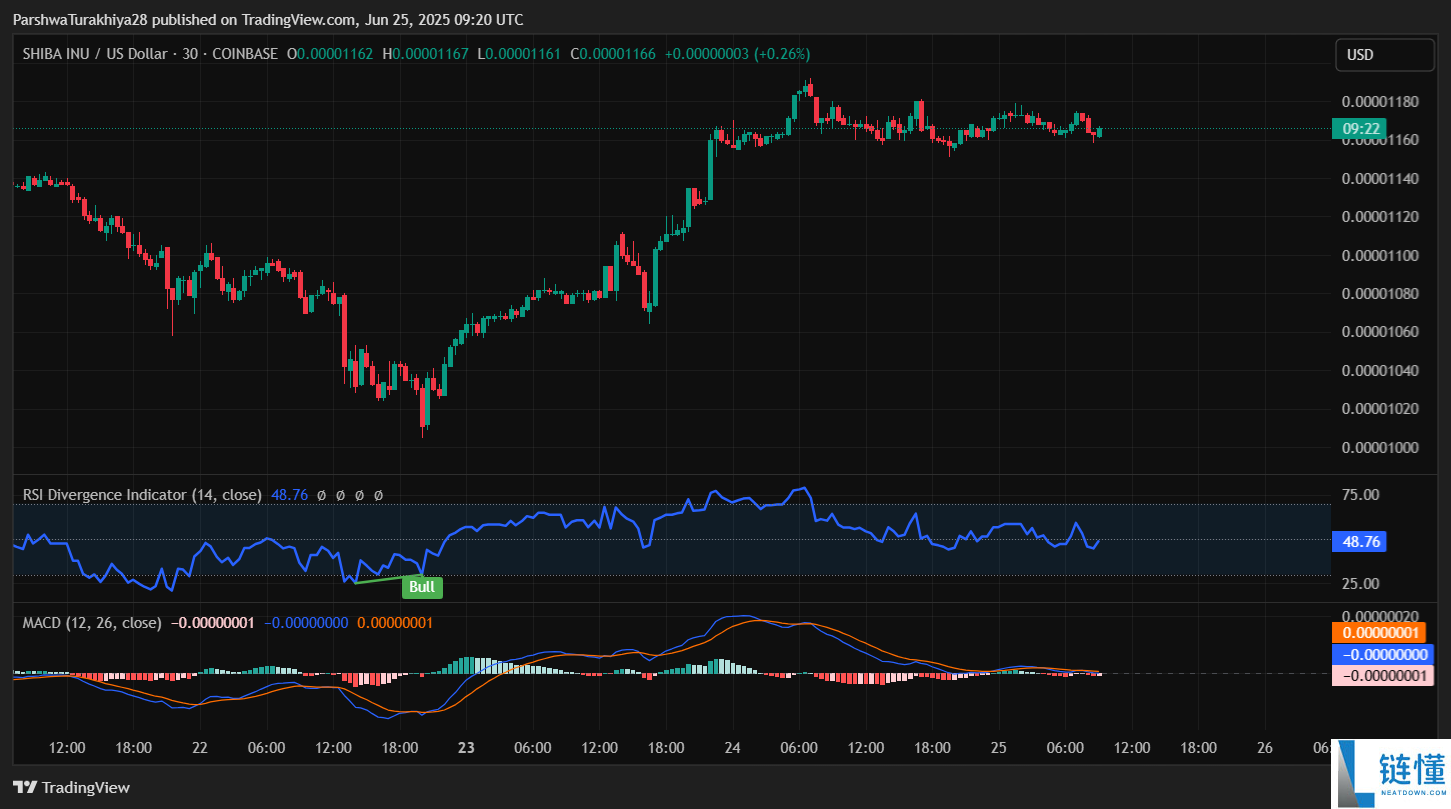1451x809 pixels.
Task: Open the 30-minute timeframe selector
Action: click(190, 54)
